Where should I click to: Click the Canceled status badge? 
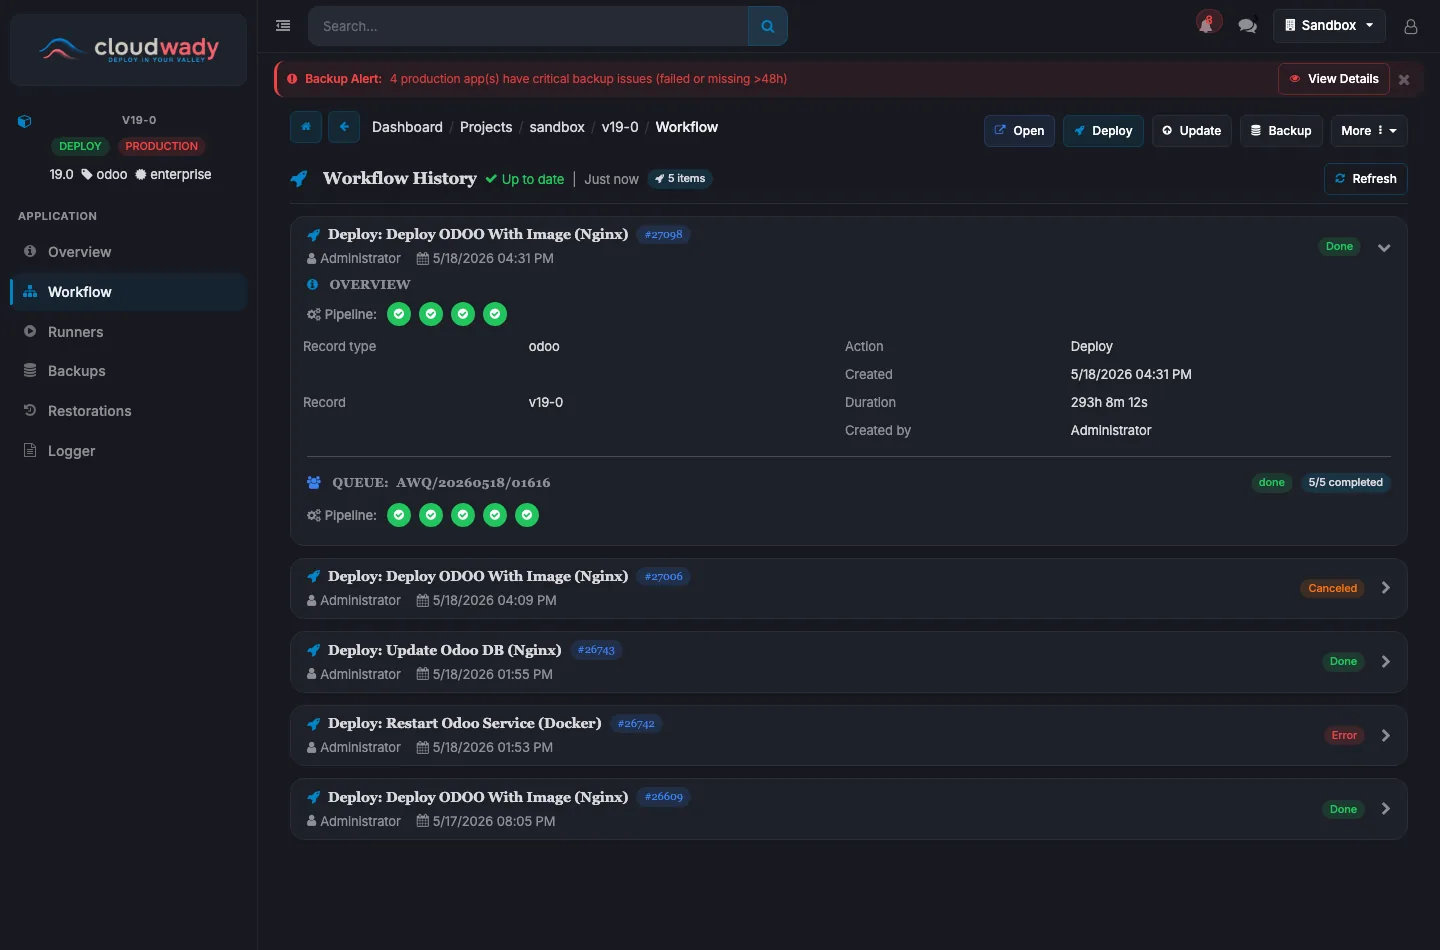[1333, 588]
